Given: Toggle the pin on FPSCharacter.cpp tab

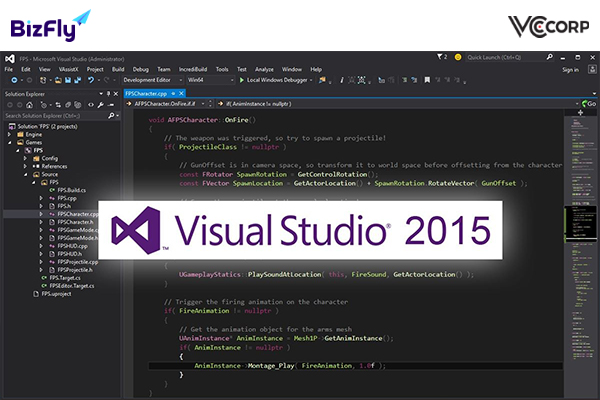Looking at the screenshot, I should 173,93.
